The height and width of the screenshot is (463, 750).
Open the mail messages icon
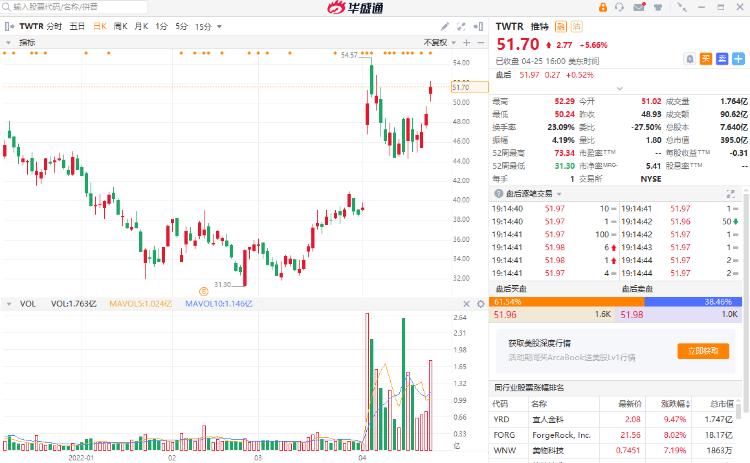639,7
